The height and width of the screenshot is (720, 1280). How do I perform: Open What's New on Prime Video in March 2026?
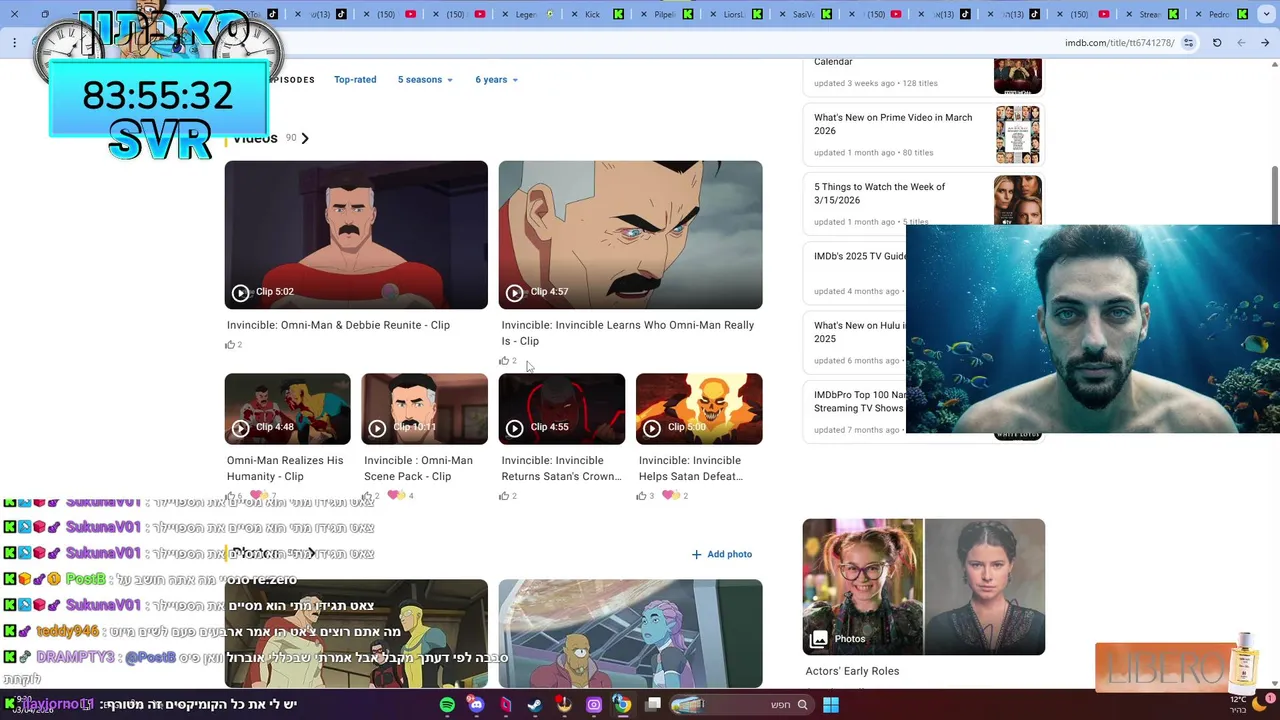pyautogui.click(x=893, y=124)
